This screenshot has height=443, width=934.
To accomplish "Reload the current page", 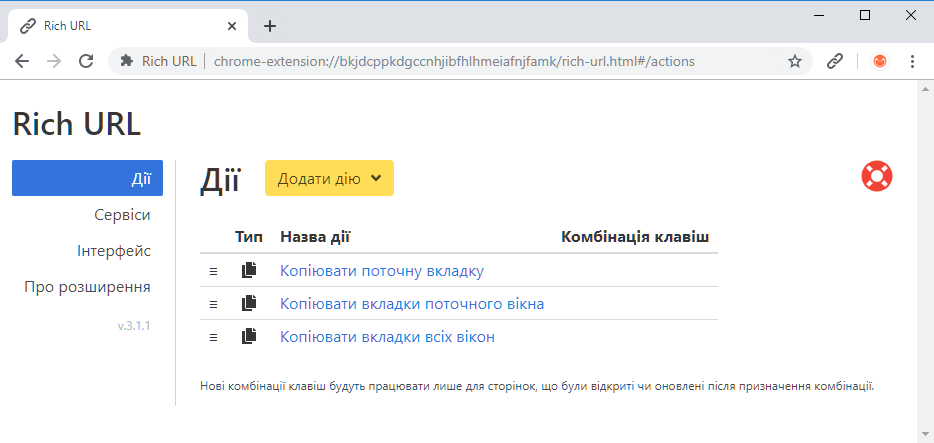I will click(86, 61).
